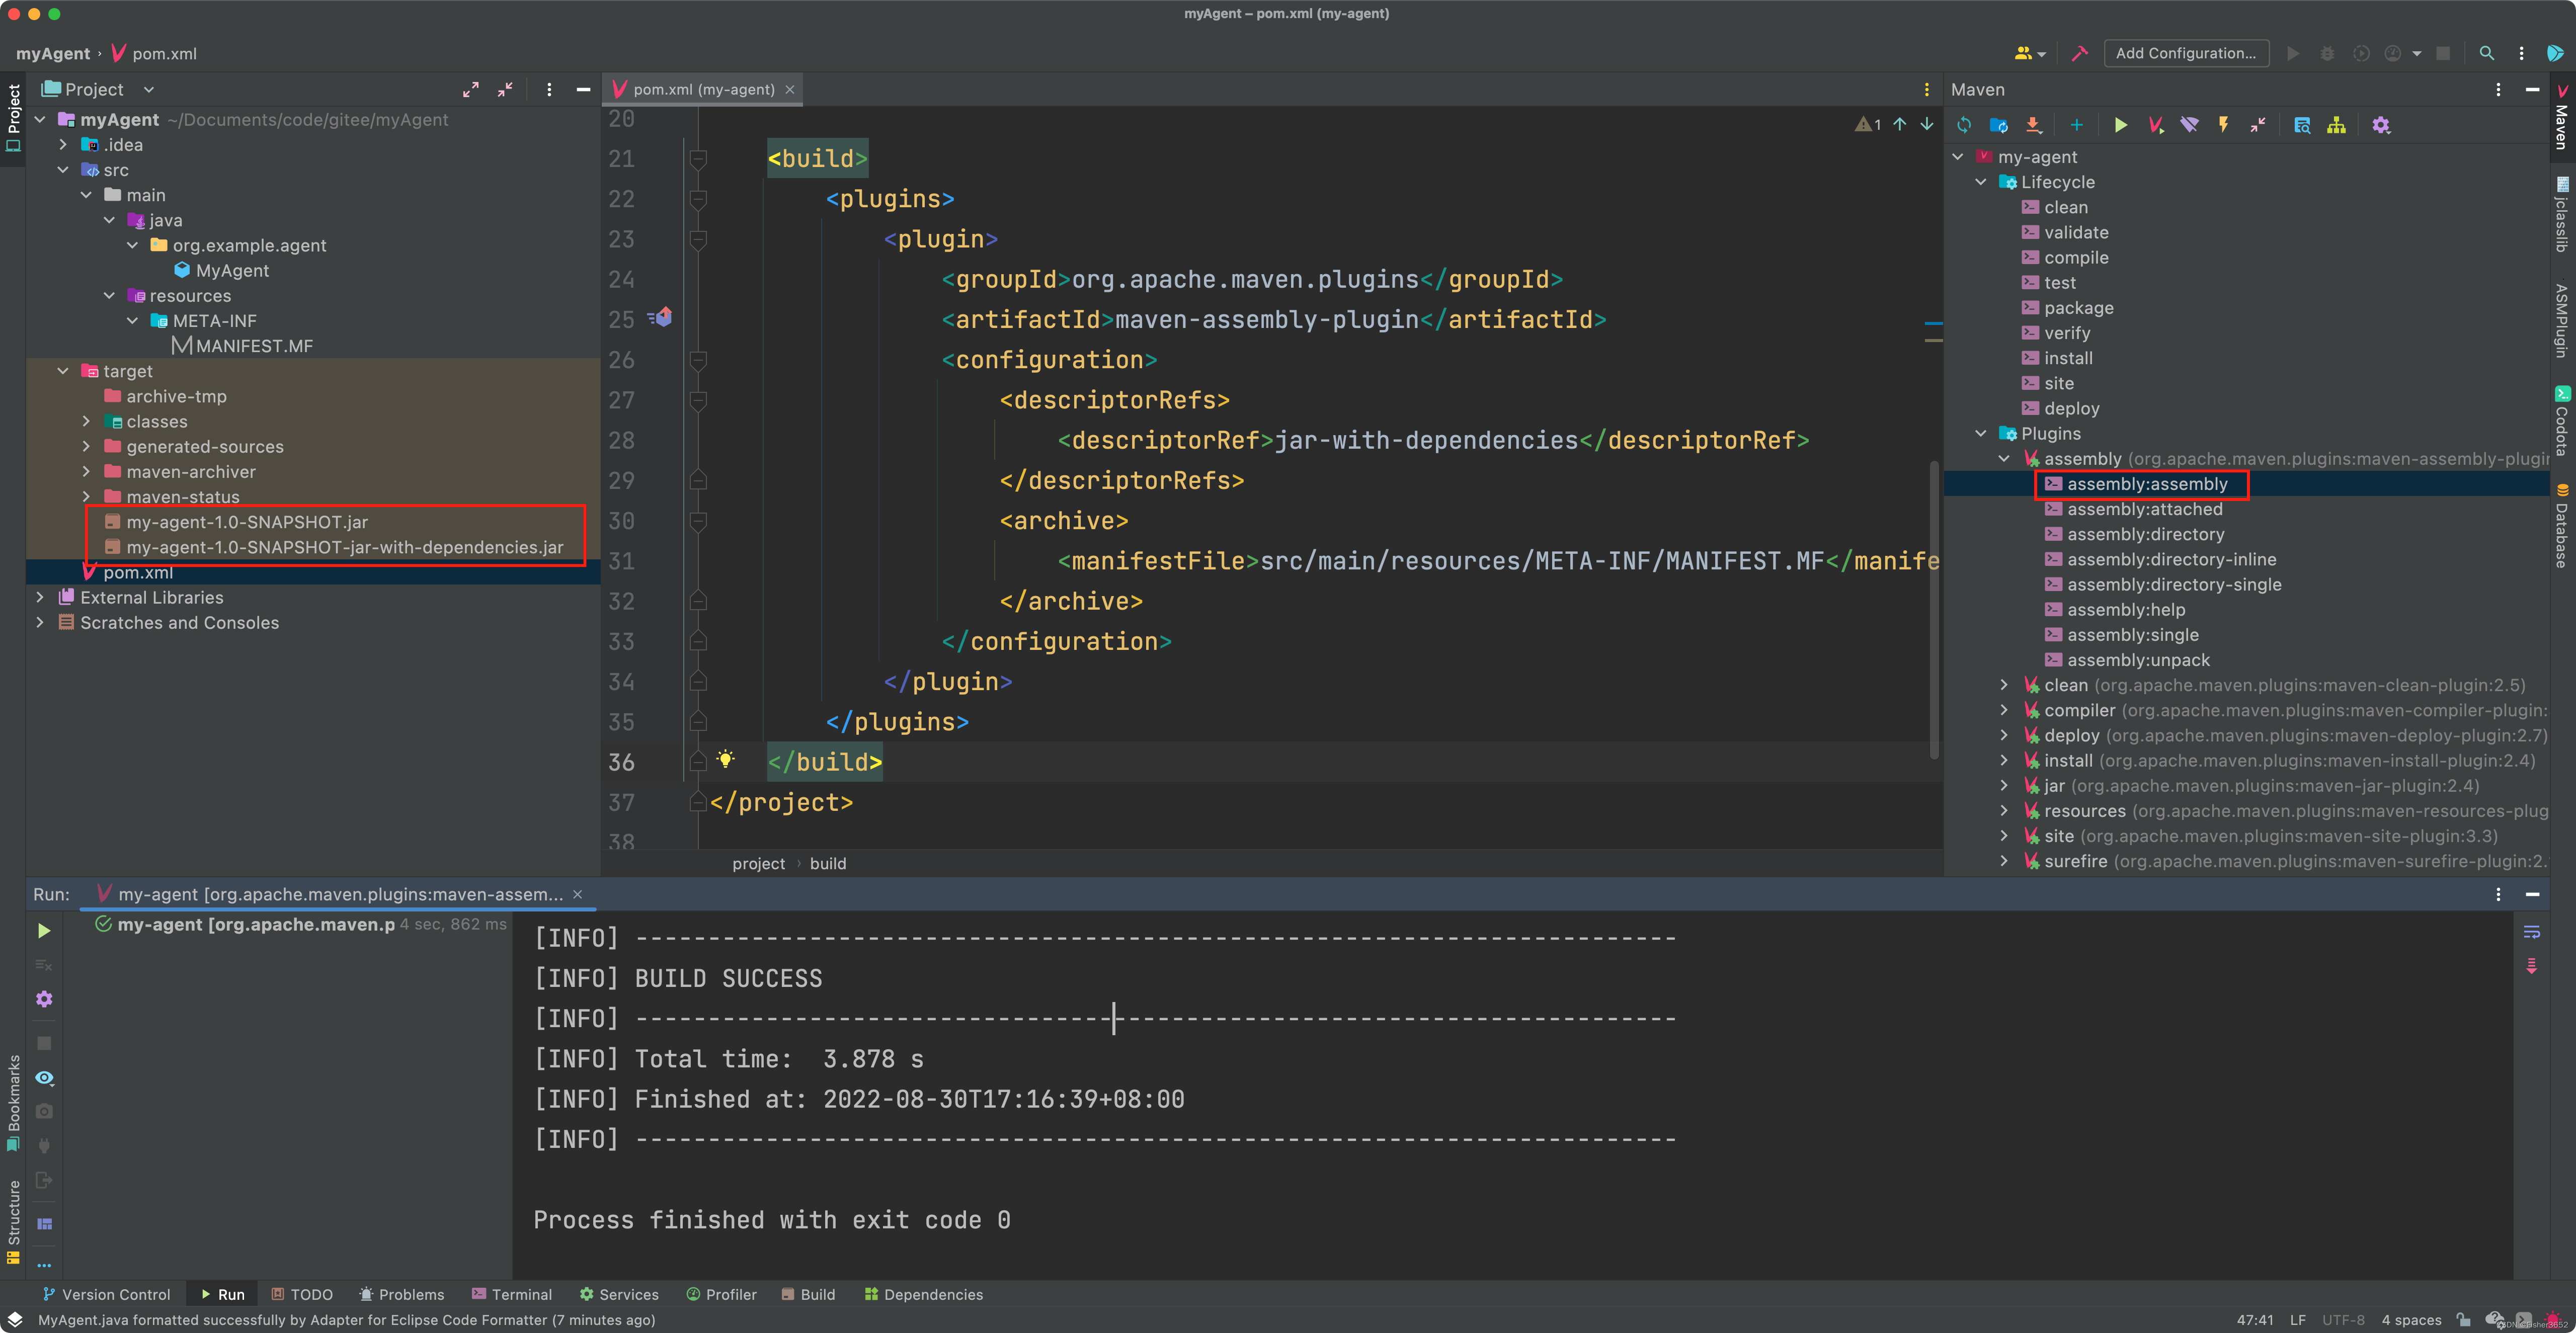Click UTF-8 encoding in status bar
This screenshot has height=1333, width=2576.
point(2343,1320)
